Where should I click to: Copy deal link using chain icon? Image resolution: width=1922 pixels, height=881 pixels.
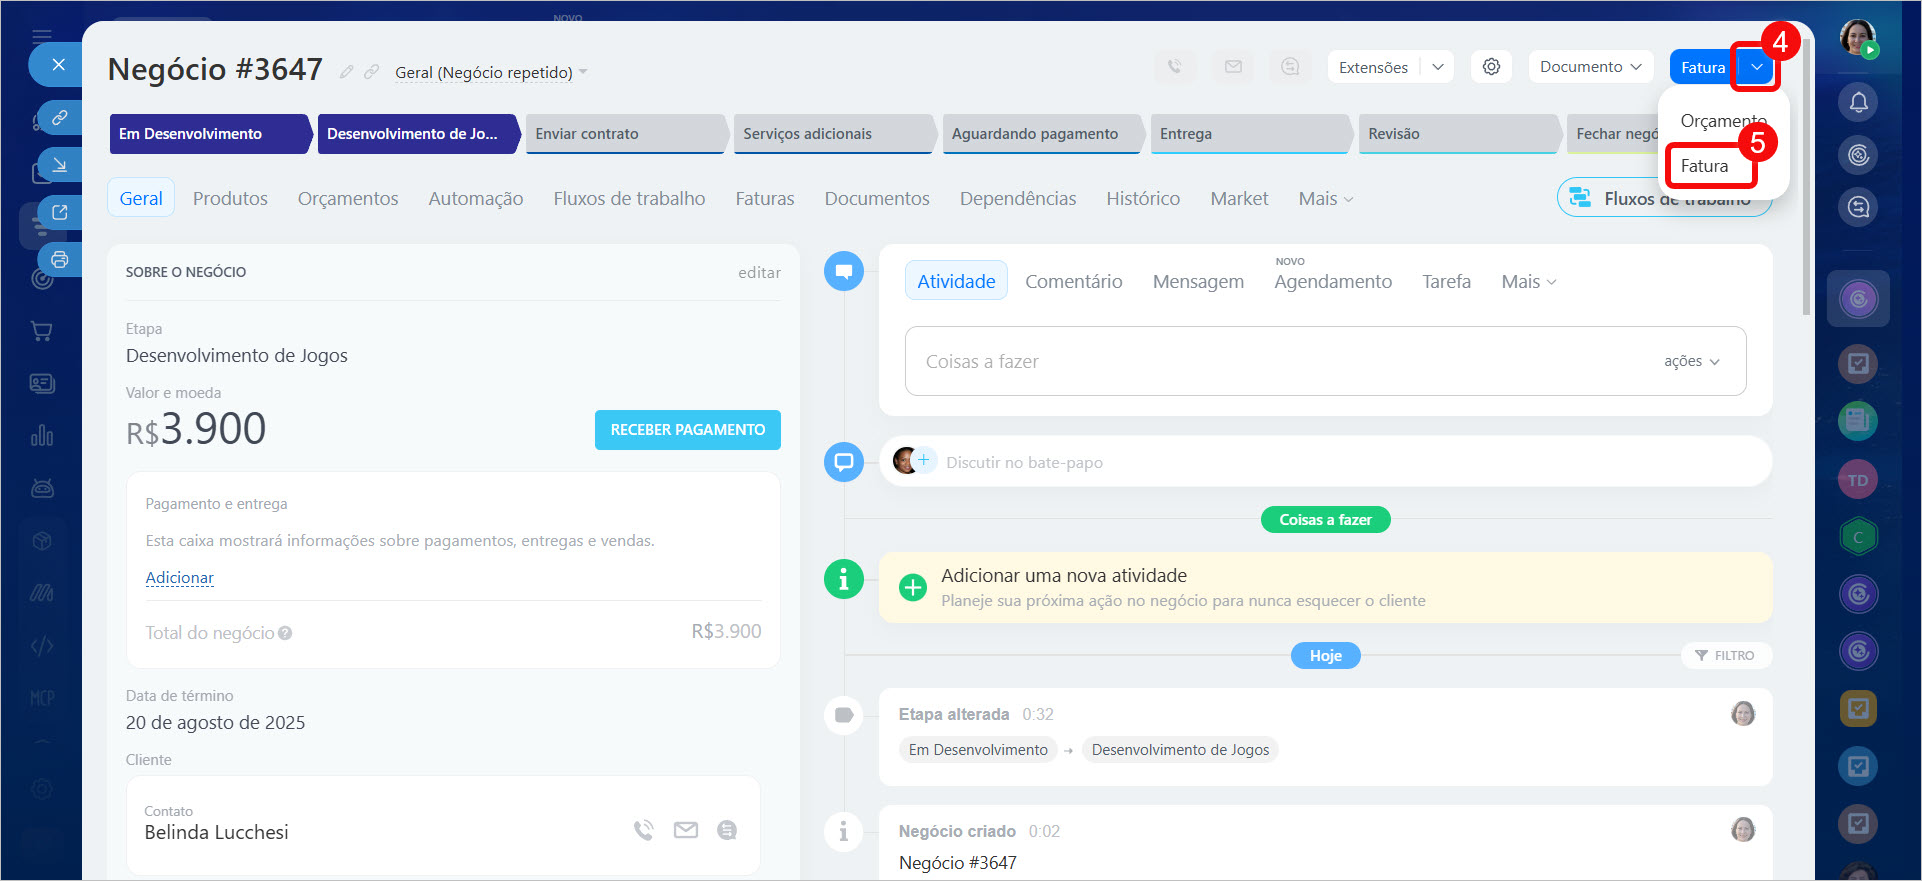[371, 72]
